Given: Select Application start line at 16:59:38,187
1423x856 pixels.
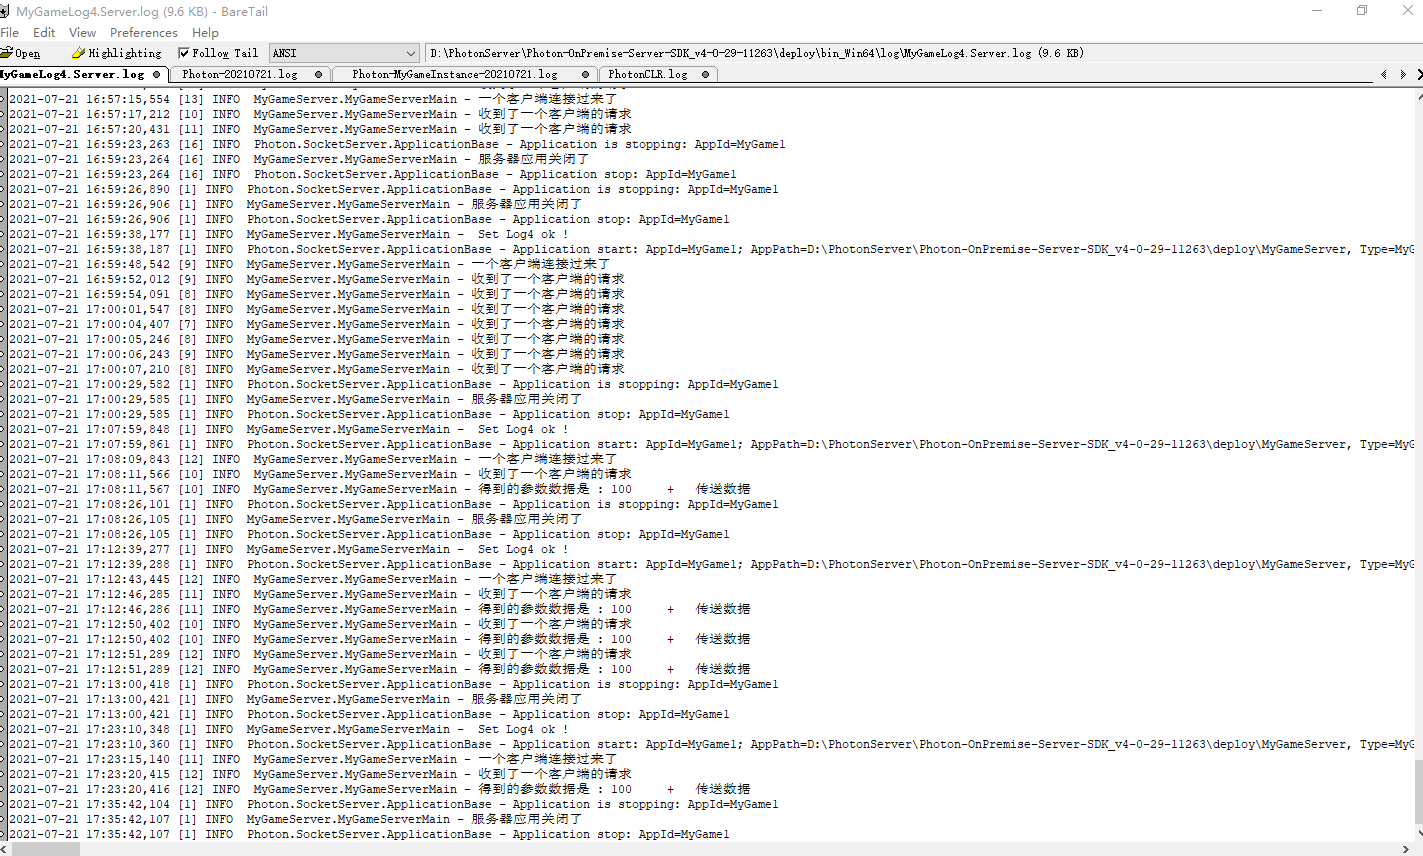Looking at the screenshot, I should (x=711, y=249).
